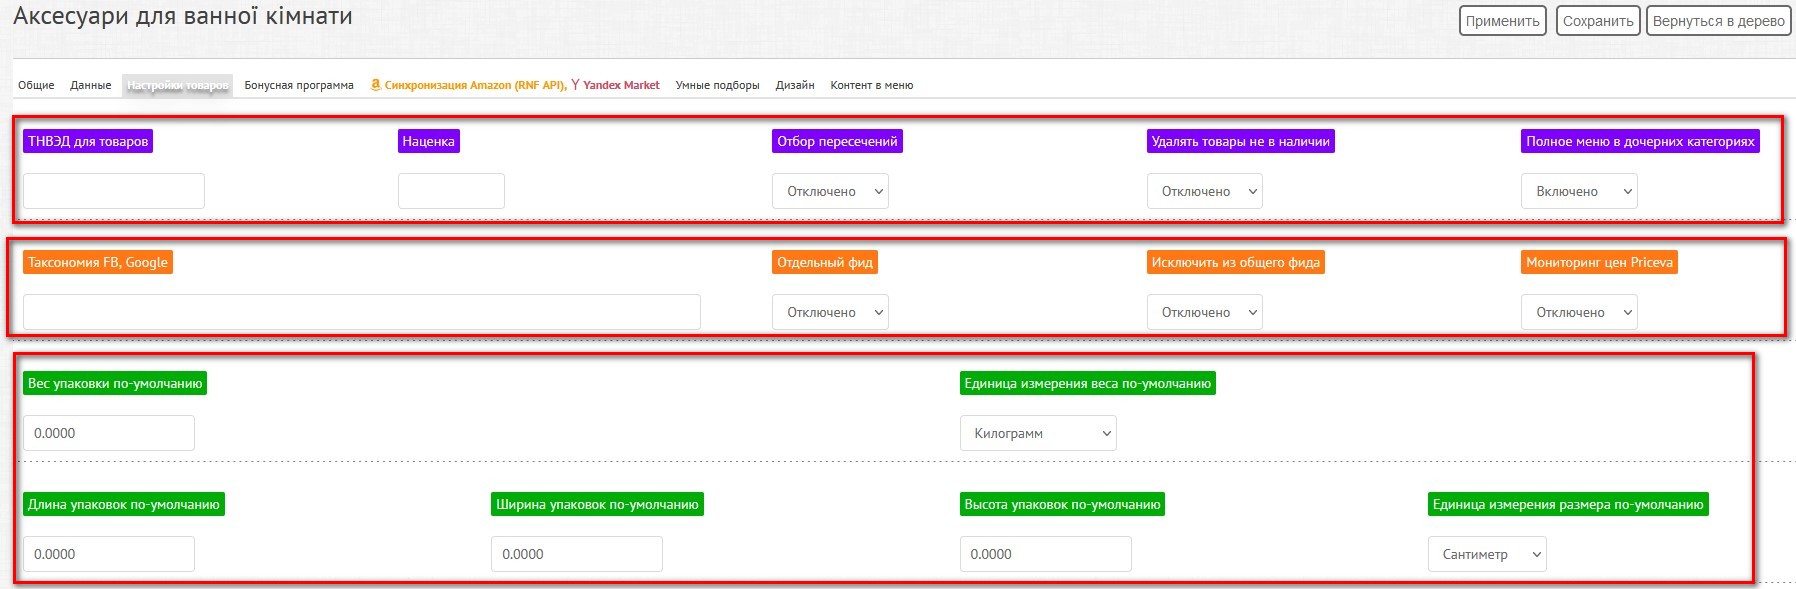Expand the Сантиметр size unit dropdown

click(1486, 554)
